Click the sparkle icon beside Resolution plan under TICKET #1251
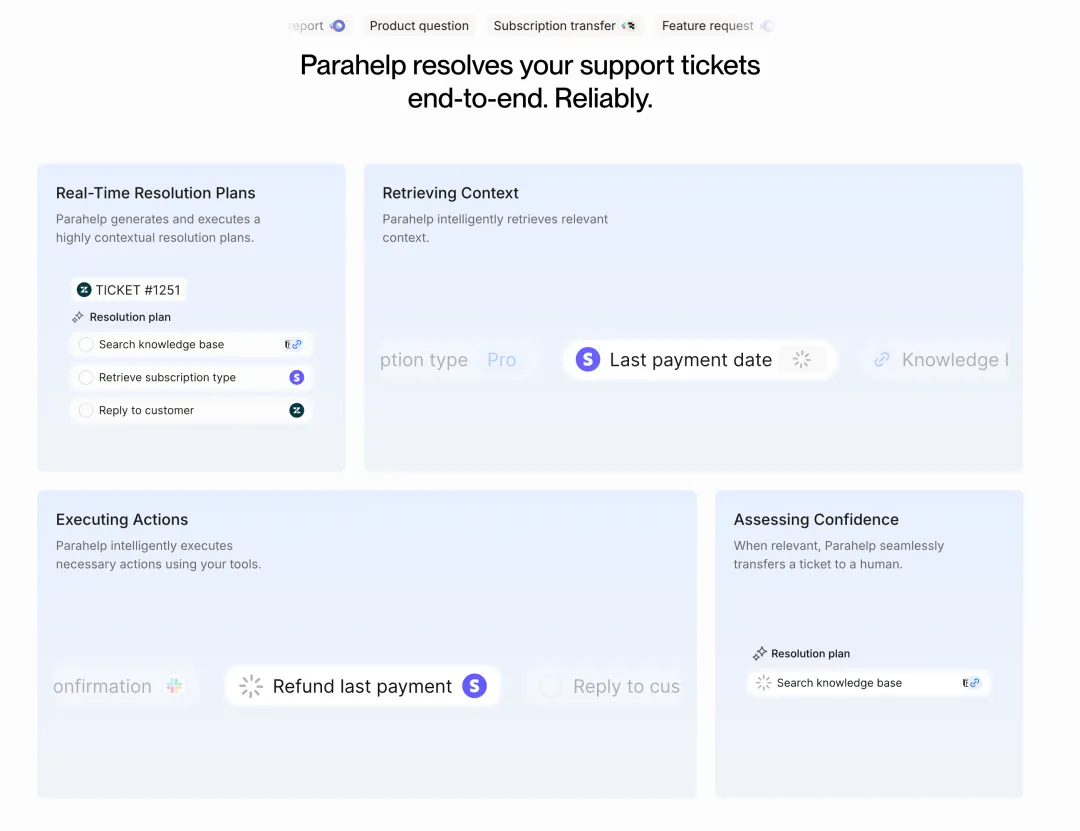 tap(78, 317)
